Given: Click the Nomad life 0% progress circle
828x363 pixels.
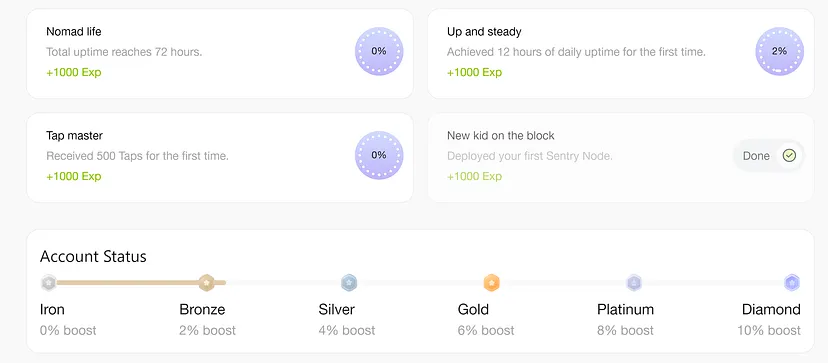Looking at the screenshot, I should point(379,51).
